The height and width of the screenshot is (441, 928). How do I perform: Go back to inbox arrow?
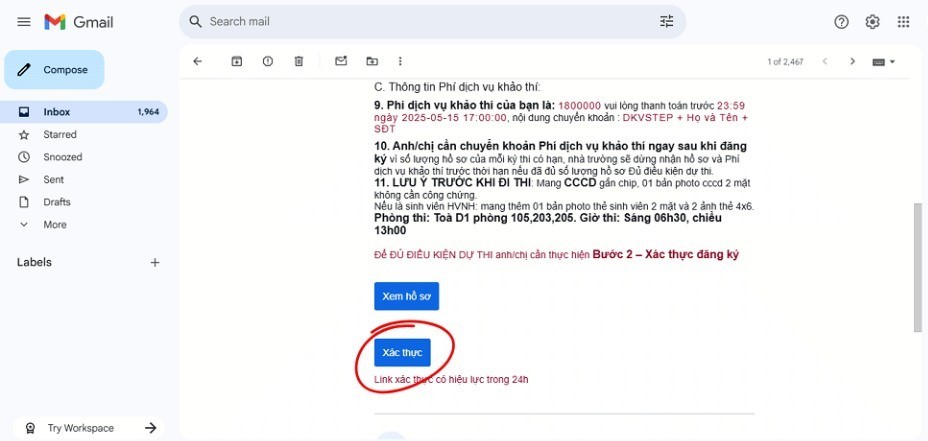tap(198, 61)
